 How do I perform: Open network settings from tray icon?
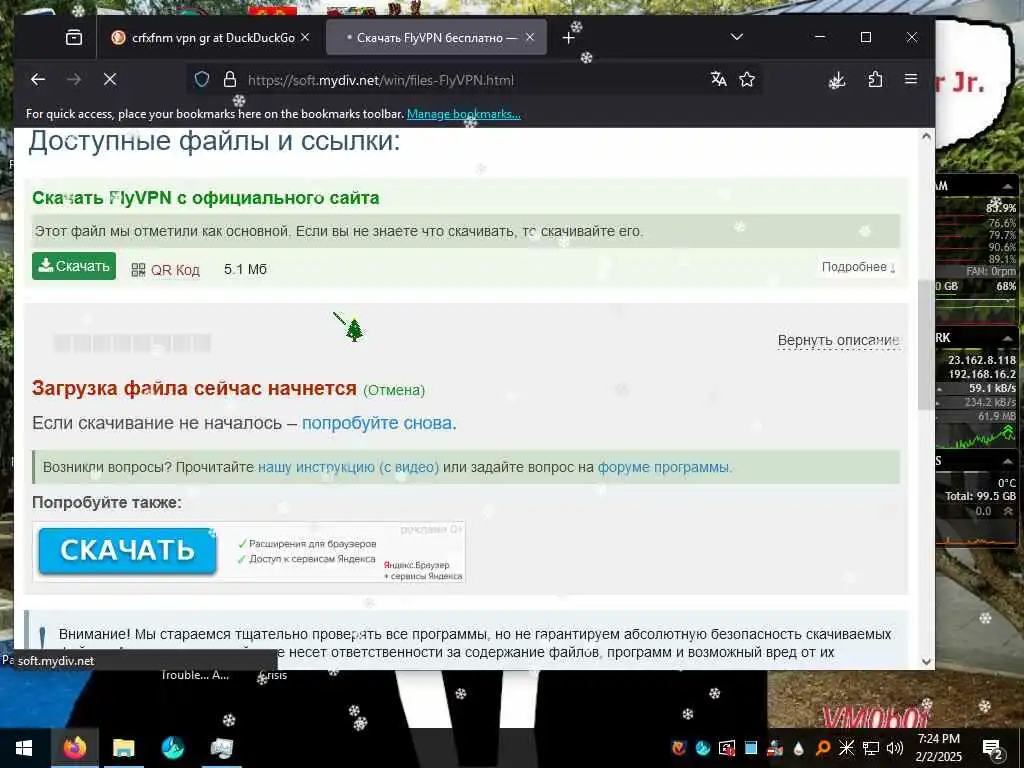point(871,748)
